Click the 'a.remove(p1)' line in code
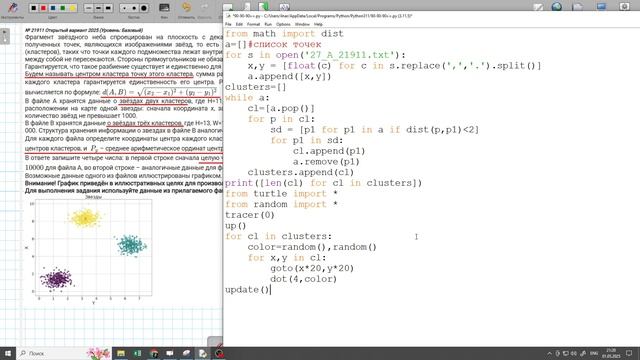The height and width of the screenshot is (360, 640). click(326, 162)
